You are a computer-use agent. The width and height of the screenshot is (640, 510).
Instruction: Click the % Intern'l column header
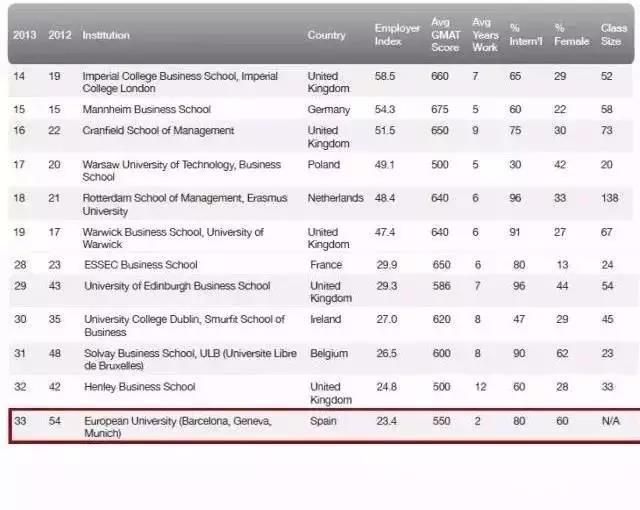tap(526, 35)
